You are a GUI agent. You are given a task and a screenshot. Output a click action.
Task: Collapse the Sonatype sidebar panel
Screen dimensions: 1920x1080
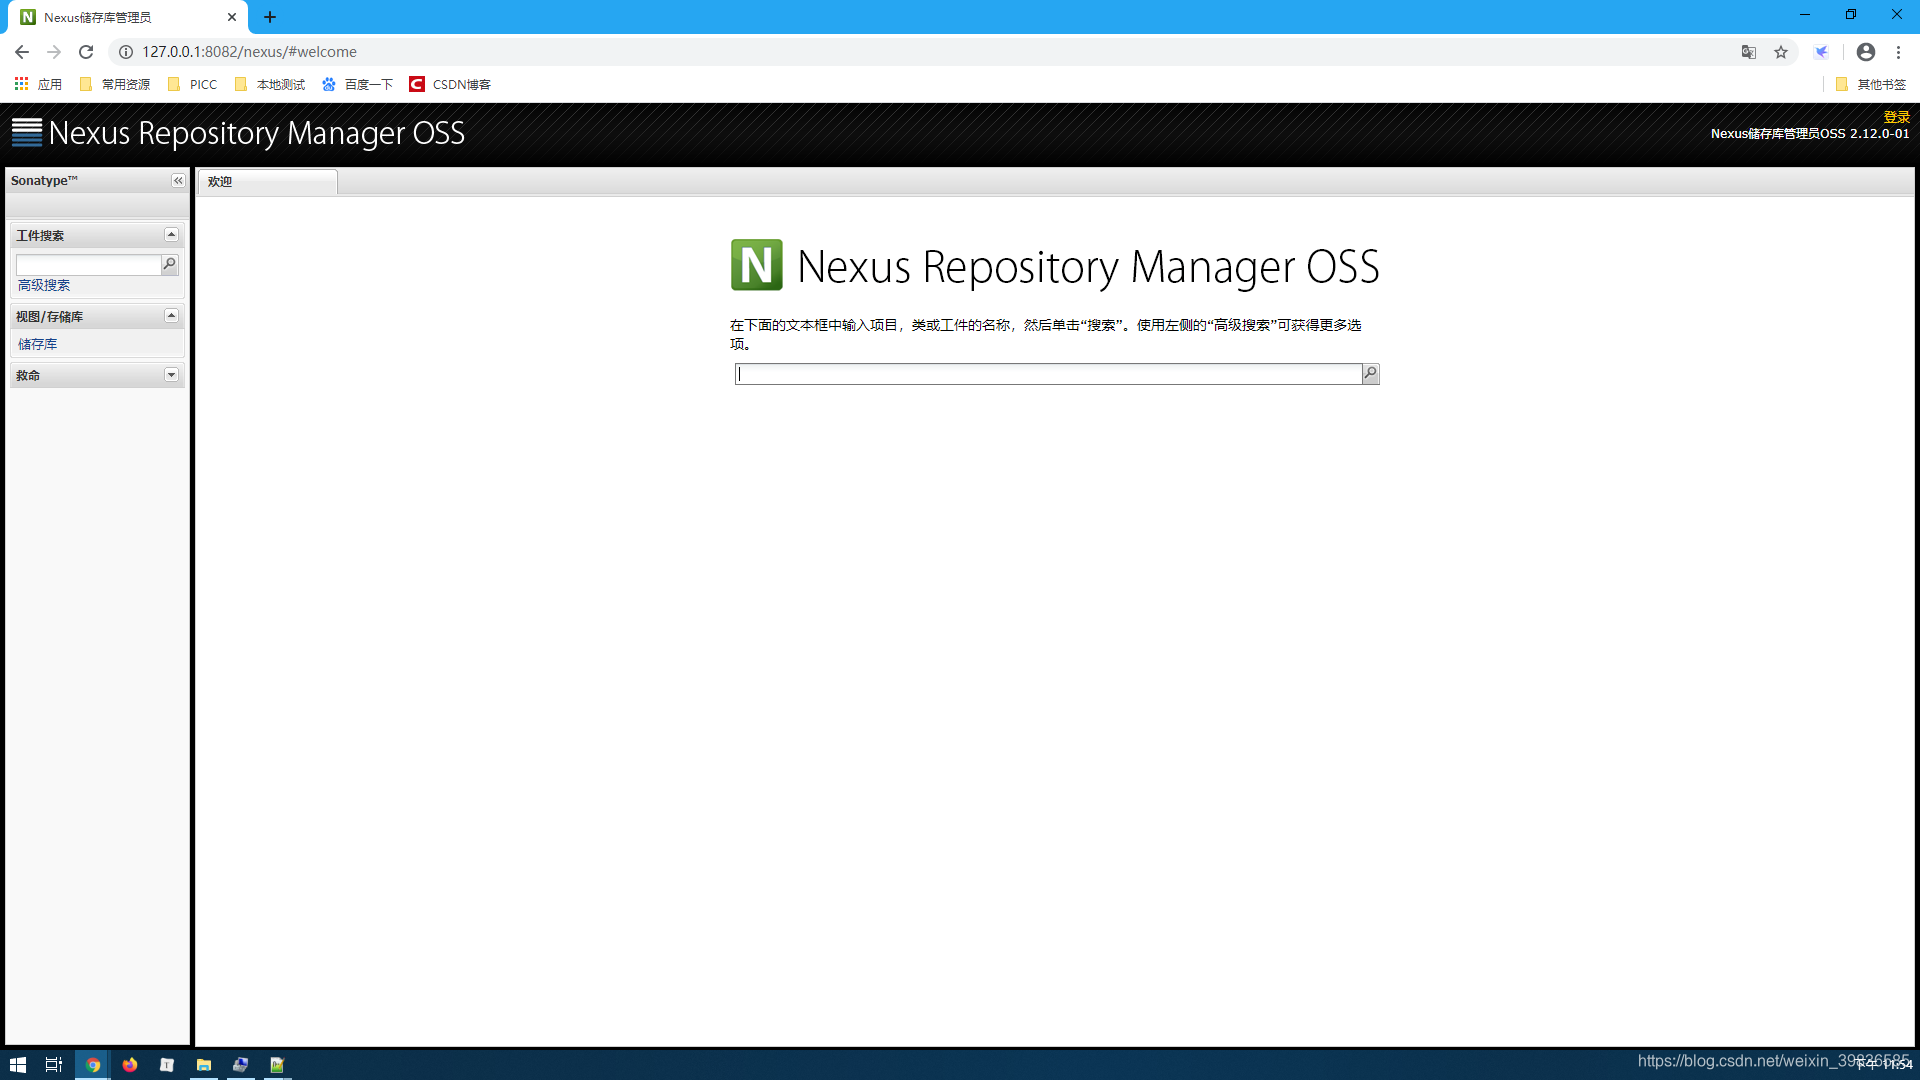[x=178, y=180]
